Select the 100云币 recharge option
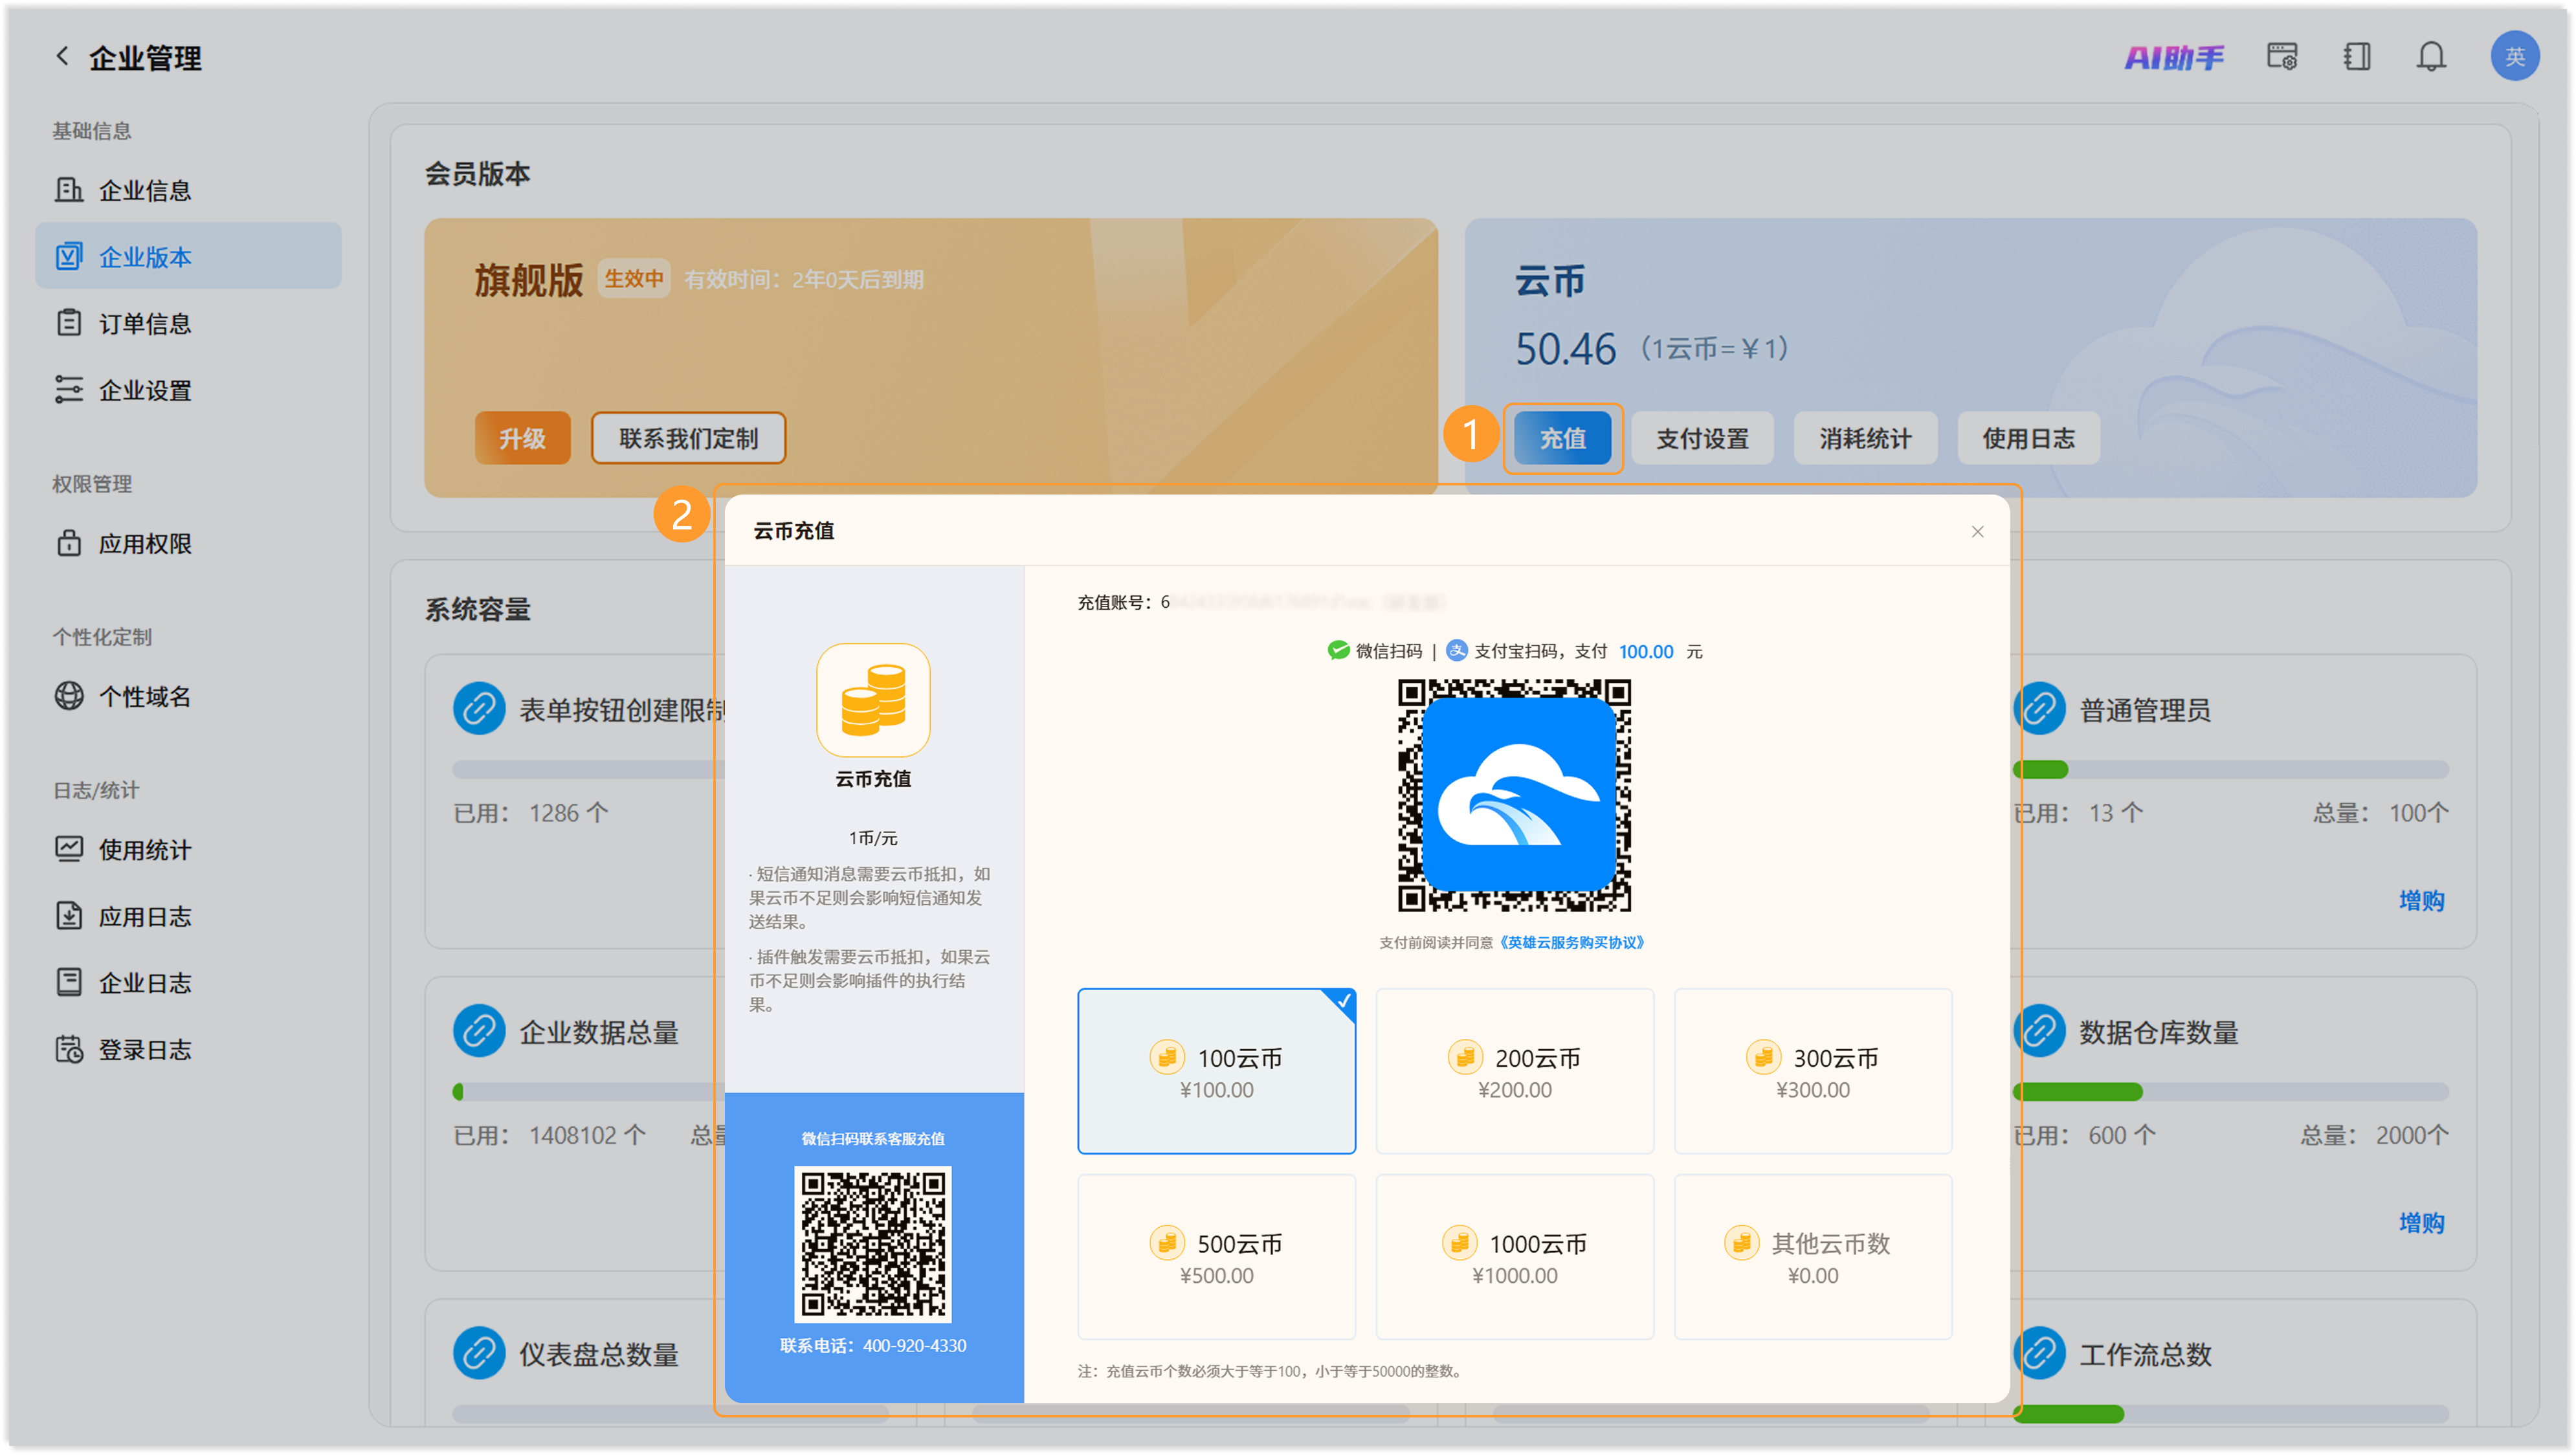 coord(1216,1071)
